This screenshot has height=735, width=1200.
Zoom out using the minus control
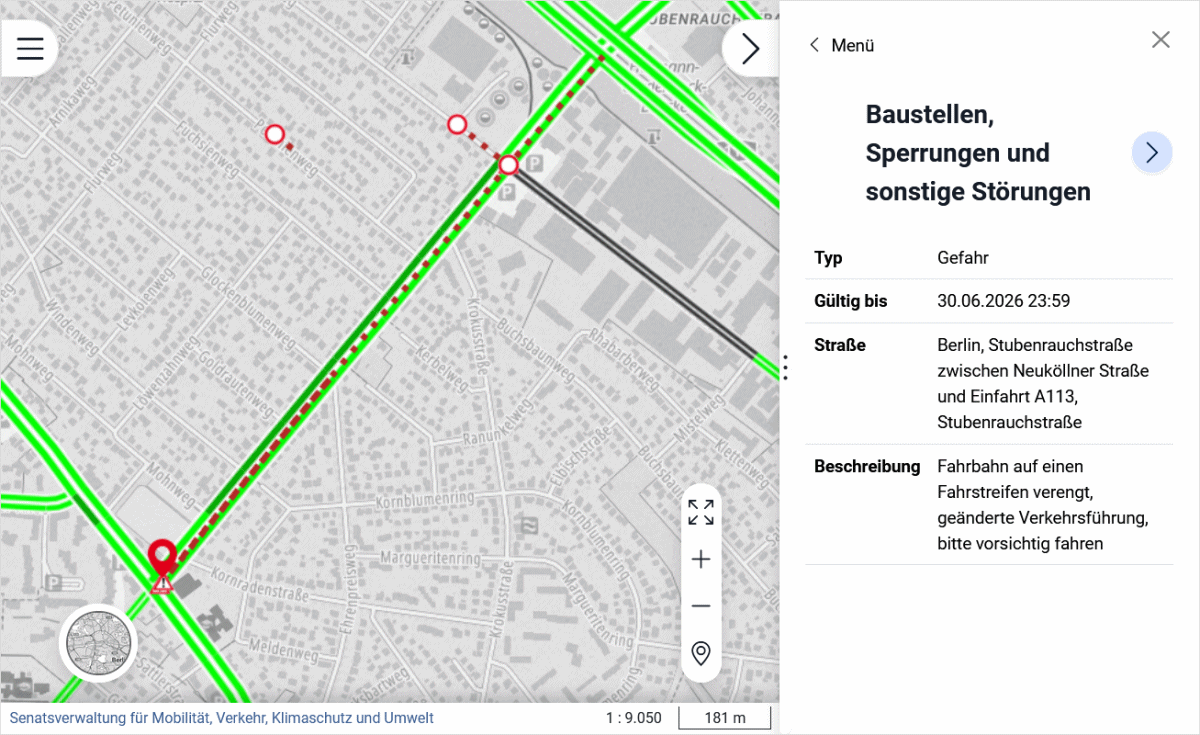(700, 604)
